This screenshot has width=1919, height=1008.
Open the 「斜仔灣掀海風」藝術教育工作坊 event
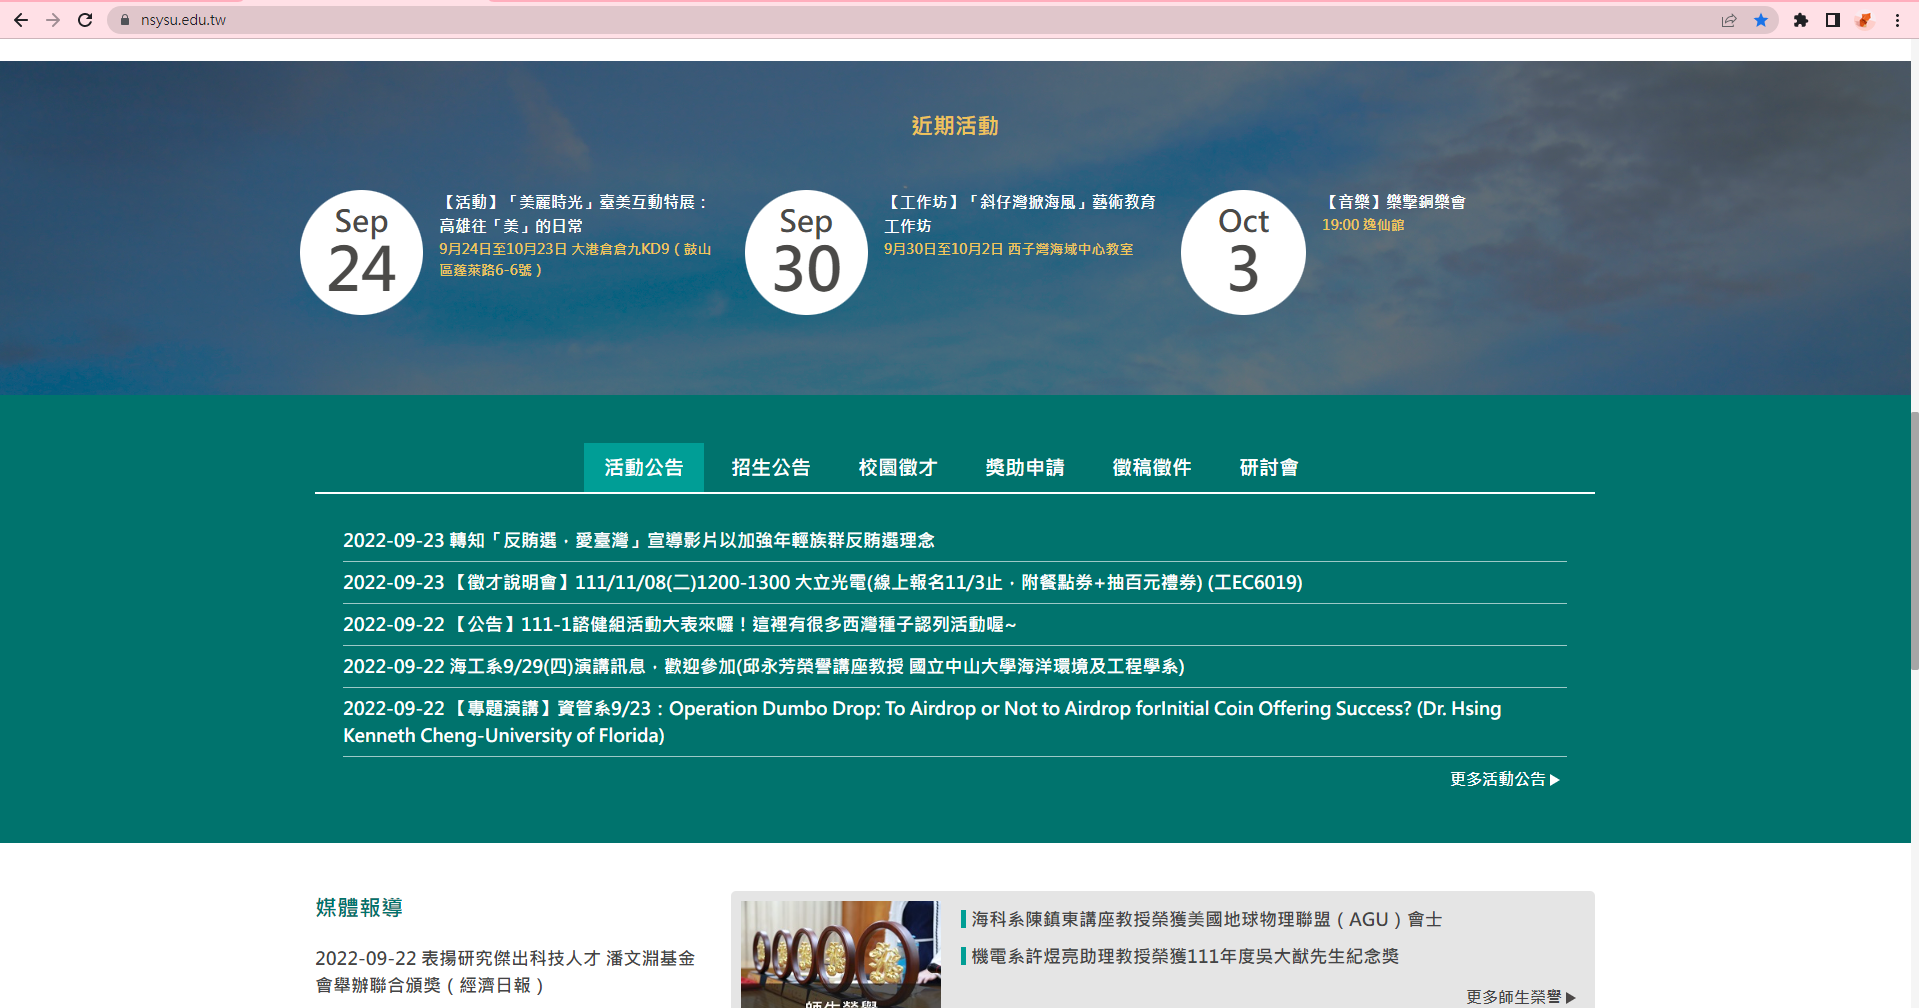pos(1019,214)
